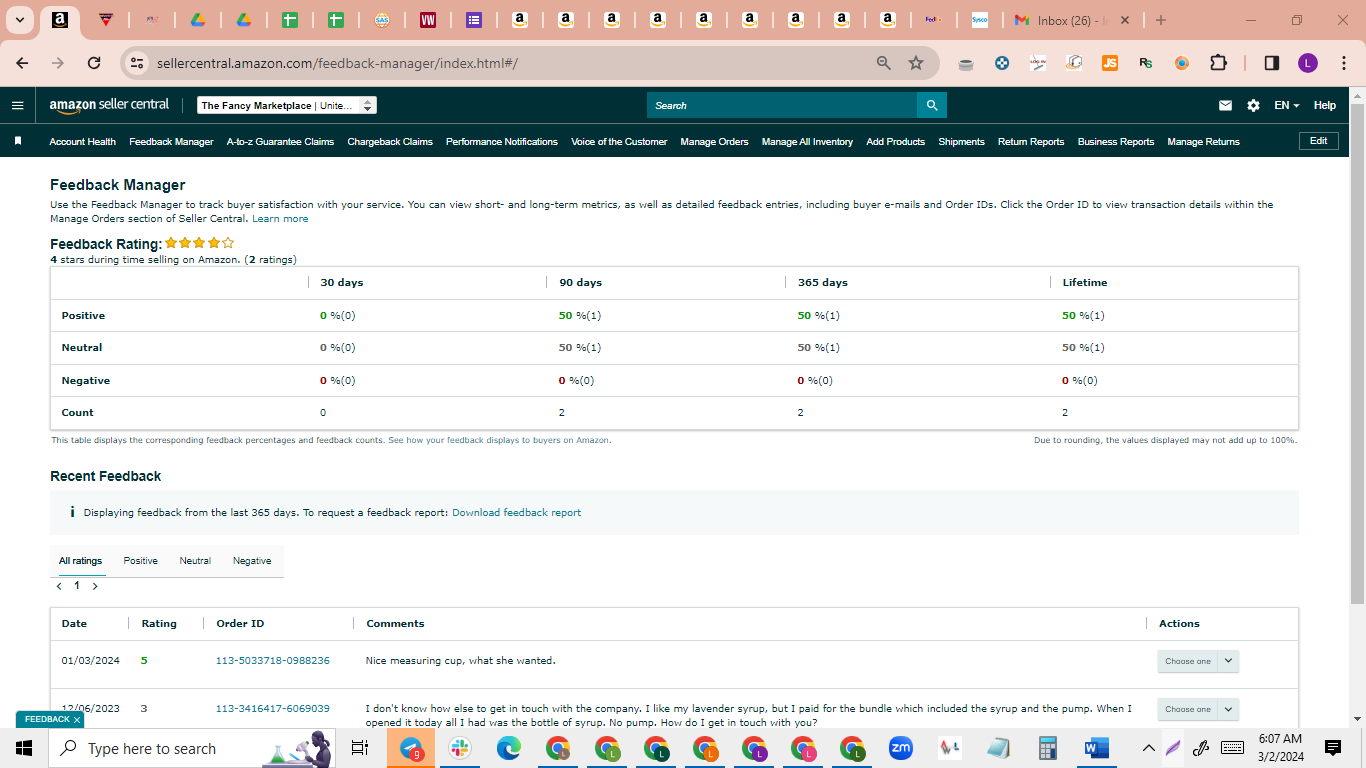Open Calculator from the taskbar
The width and height of the screenshot is (1366, 768).
(x=1048, y=748)
